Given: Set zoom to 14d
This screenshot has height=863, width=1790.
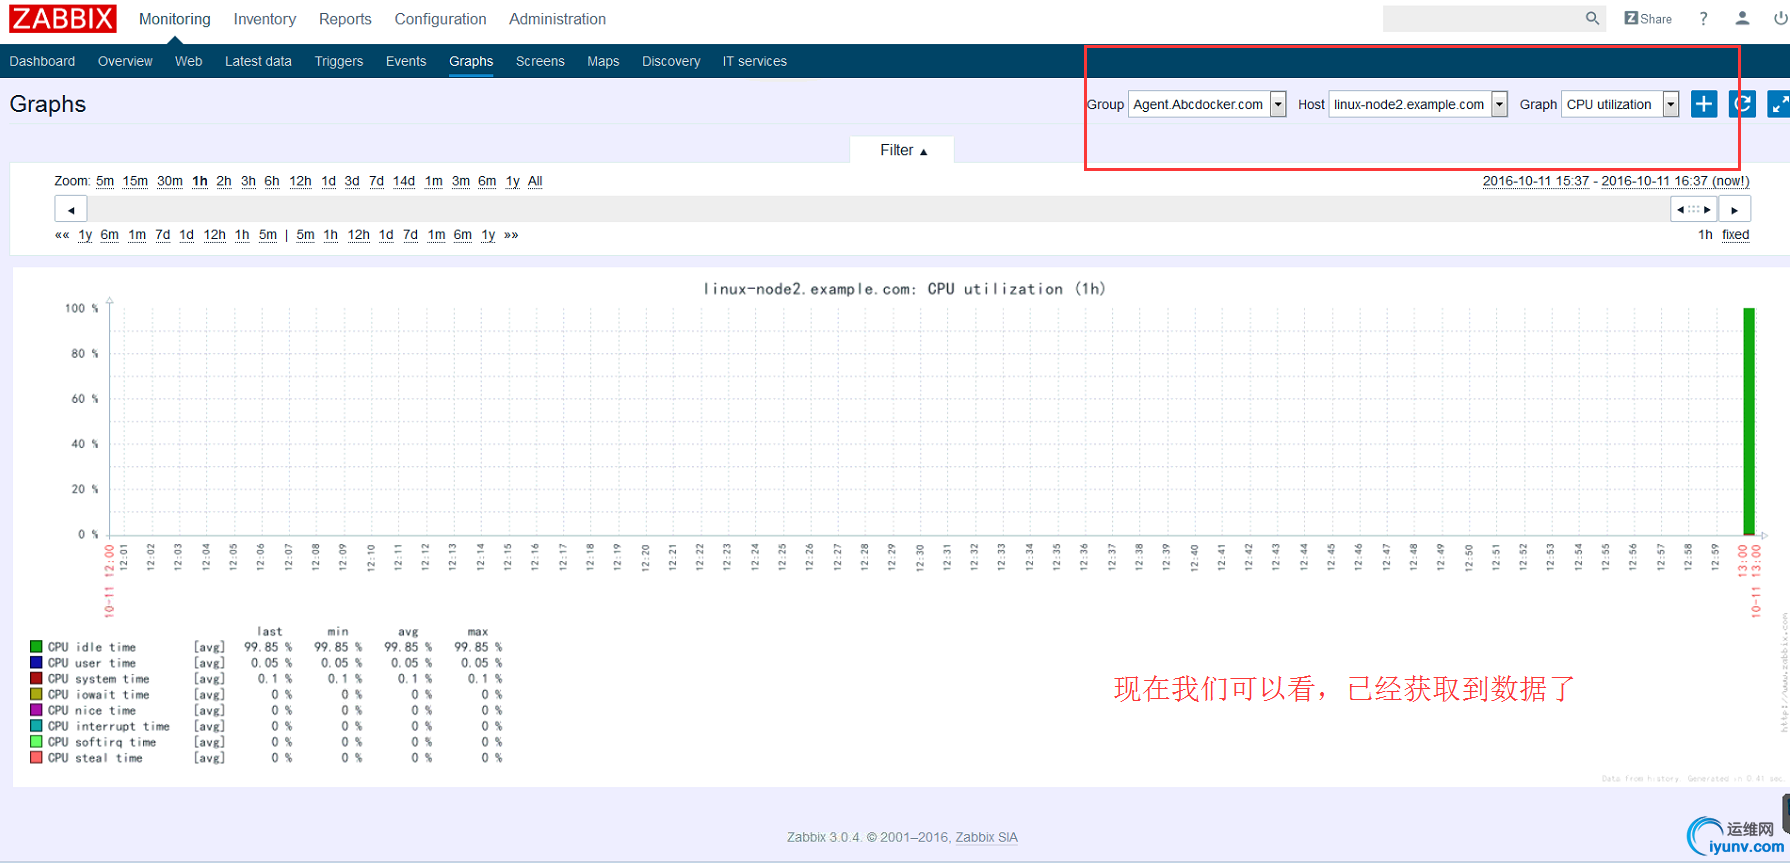Looking at the screenshot, I should [404, 181].
